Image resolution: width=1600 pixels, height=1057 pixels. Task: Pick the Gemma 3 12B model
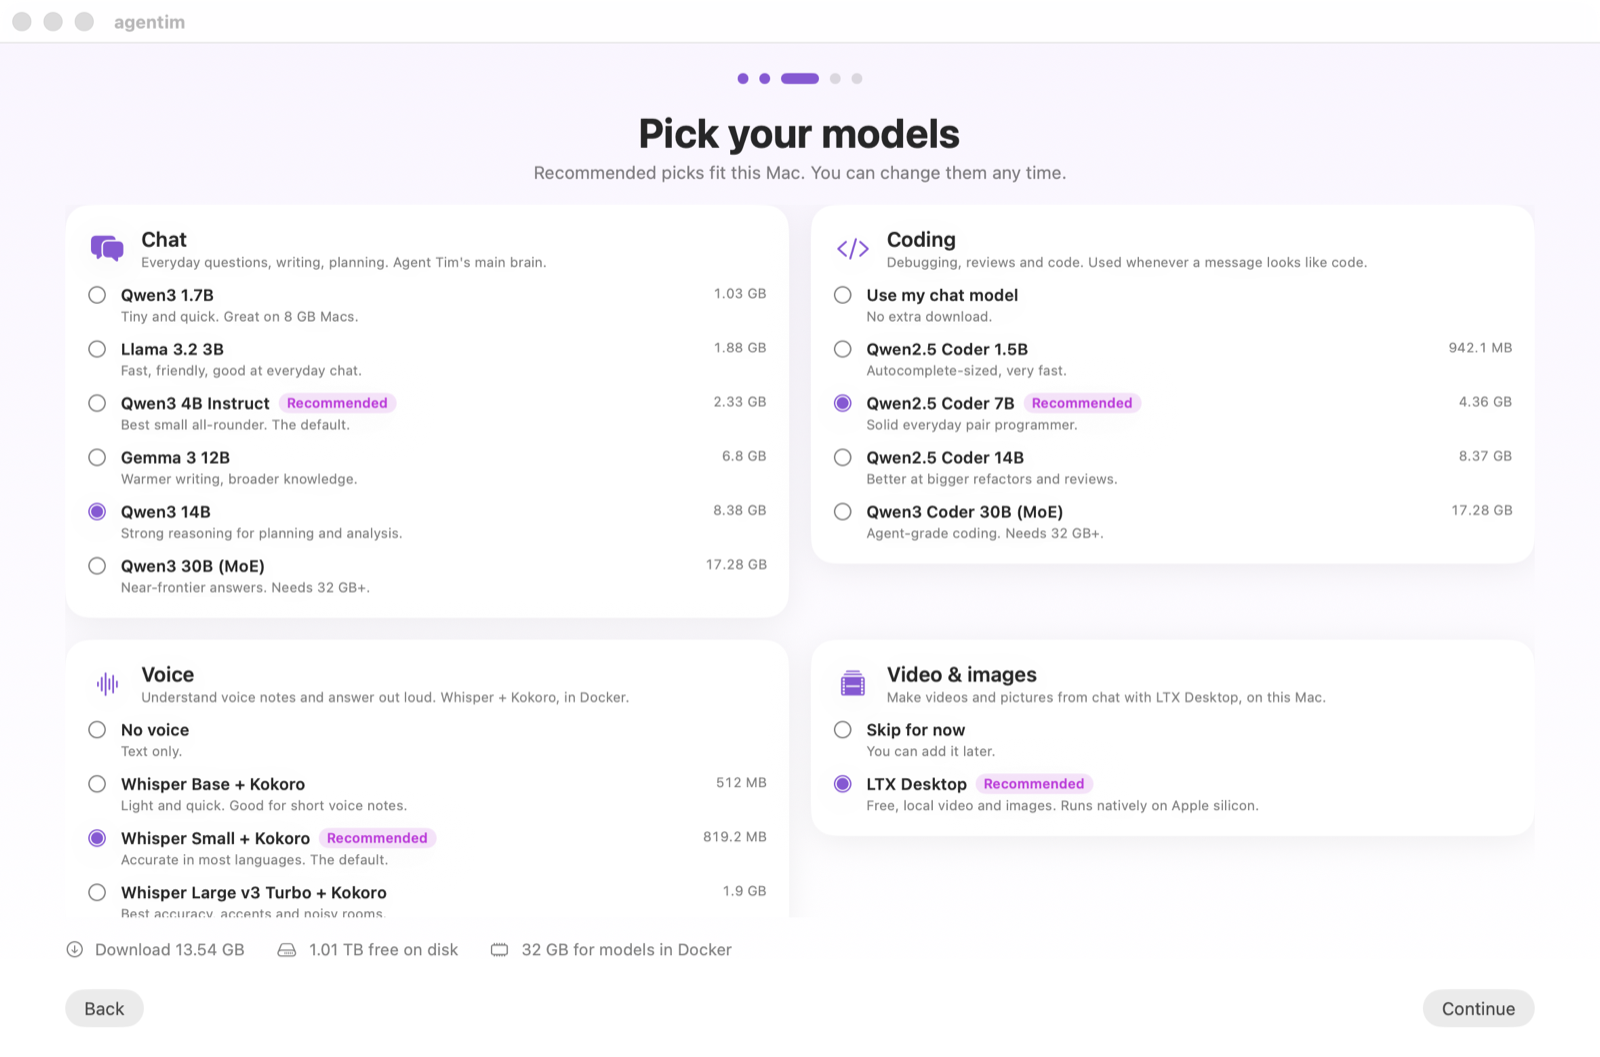[97, 457]
